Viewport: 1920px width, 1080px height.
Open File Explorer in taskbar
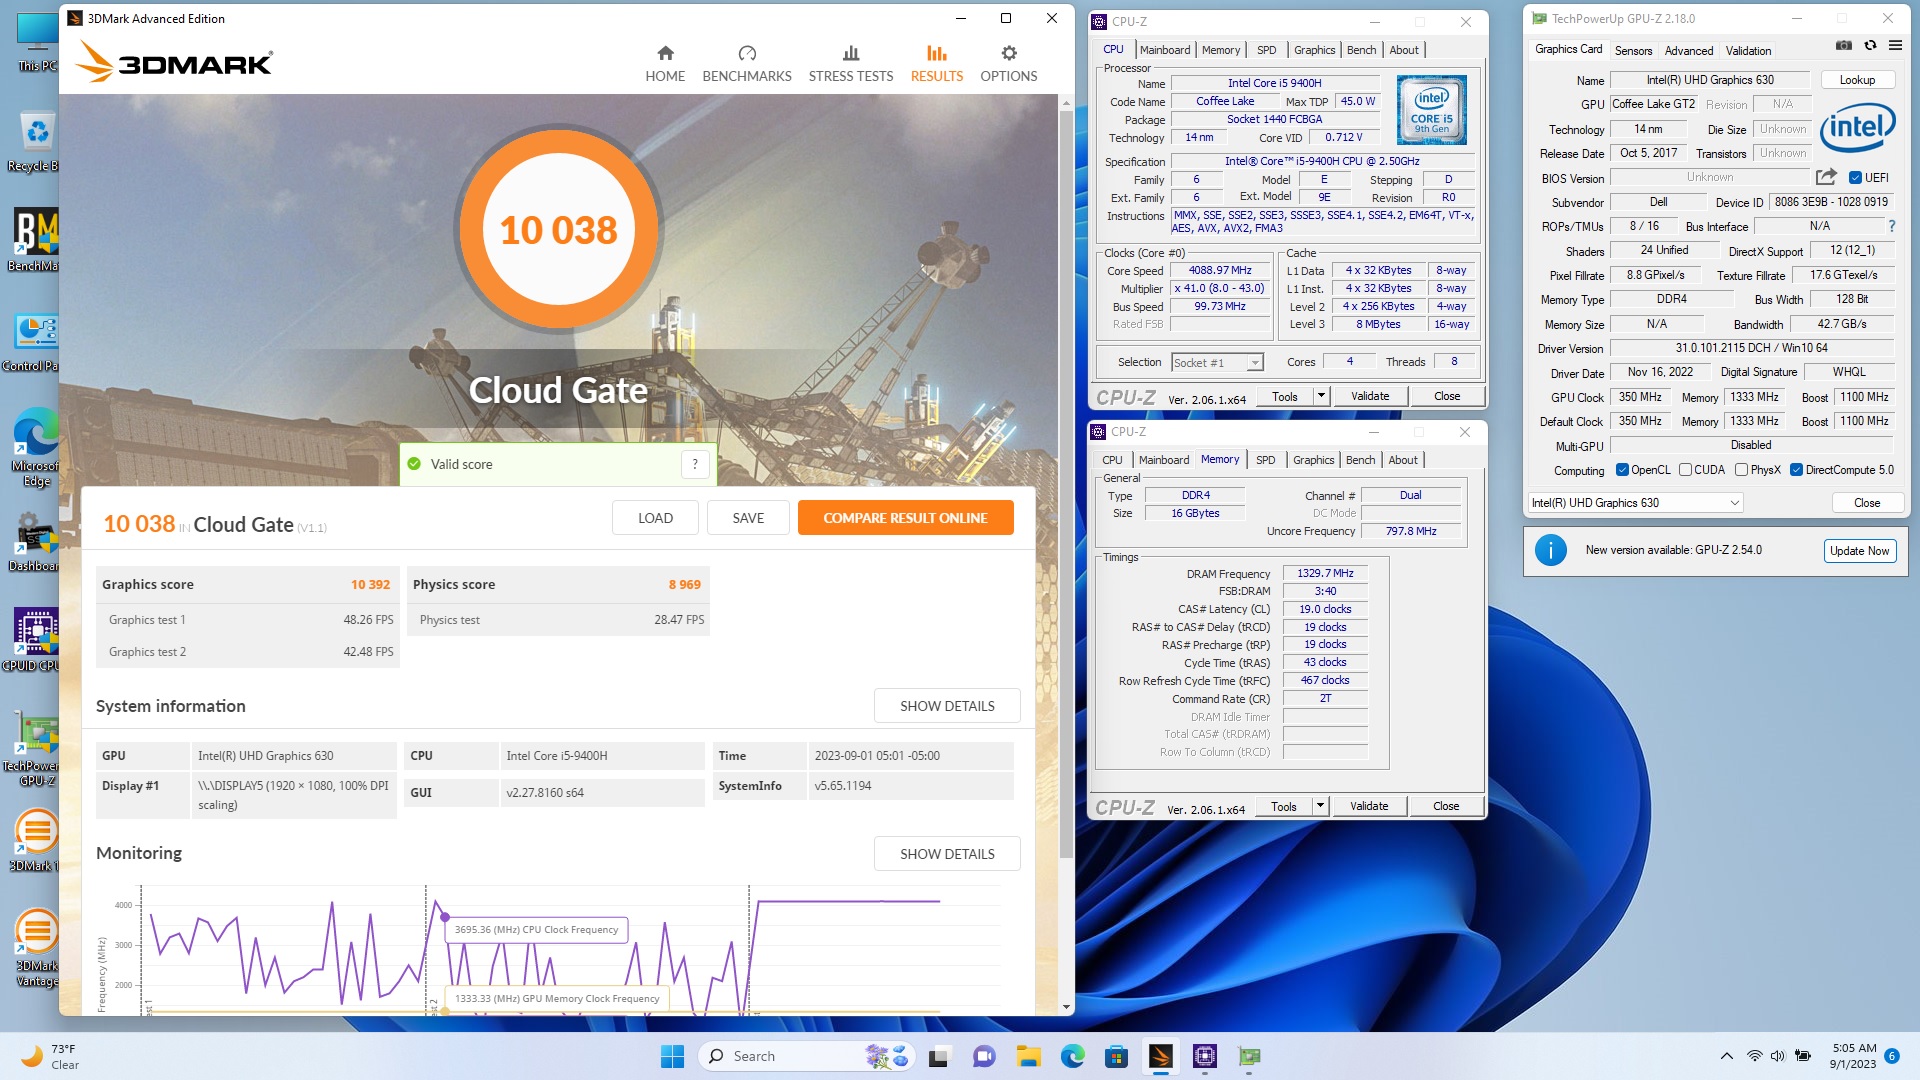pos(1028,1056)
